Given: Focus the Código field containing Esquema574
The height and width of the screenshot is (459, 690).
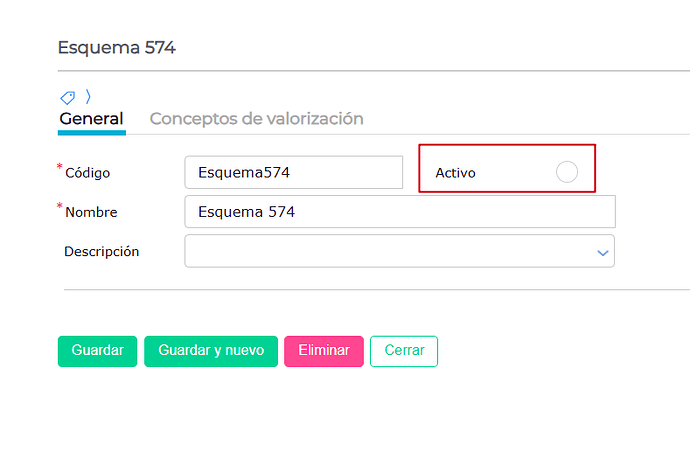Looking at the screenshot, I should tap(294, 172).
